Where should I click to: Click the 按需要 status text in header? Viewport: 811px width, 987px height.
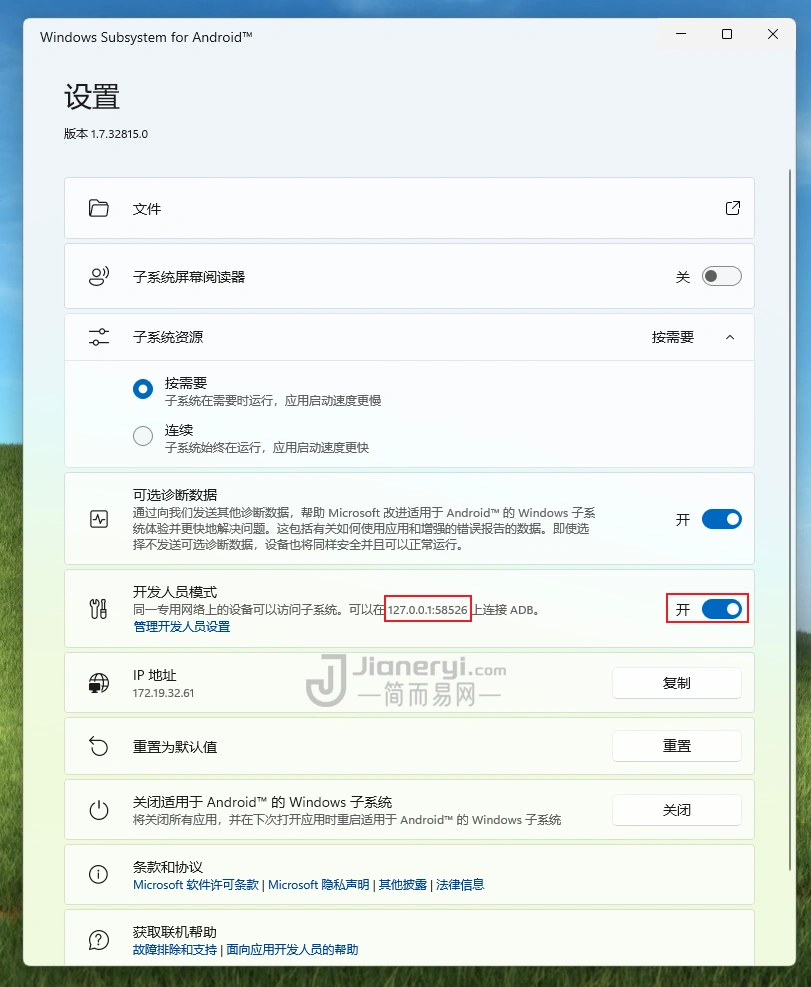[x=672, y=337]
